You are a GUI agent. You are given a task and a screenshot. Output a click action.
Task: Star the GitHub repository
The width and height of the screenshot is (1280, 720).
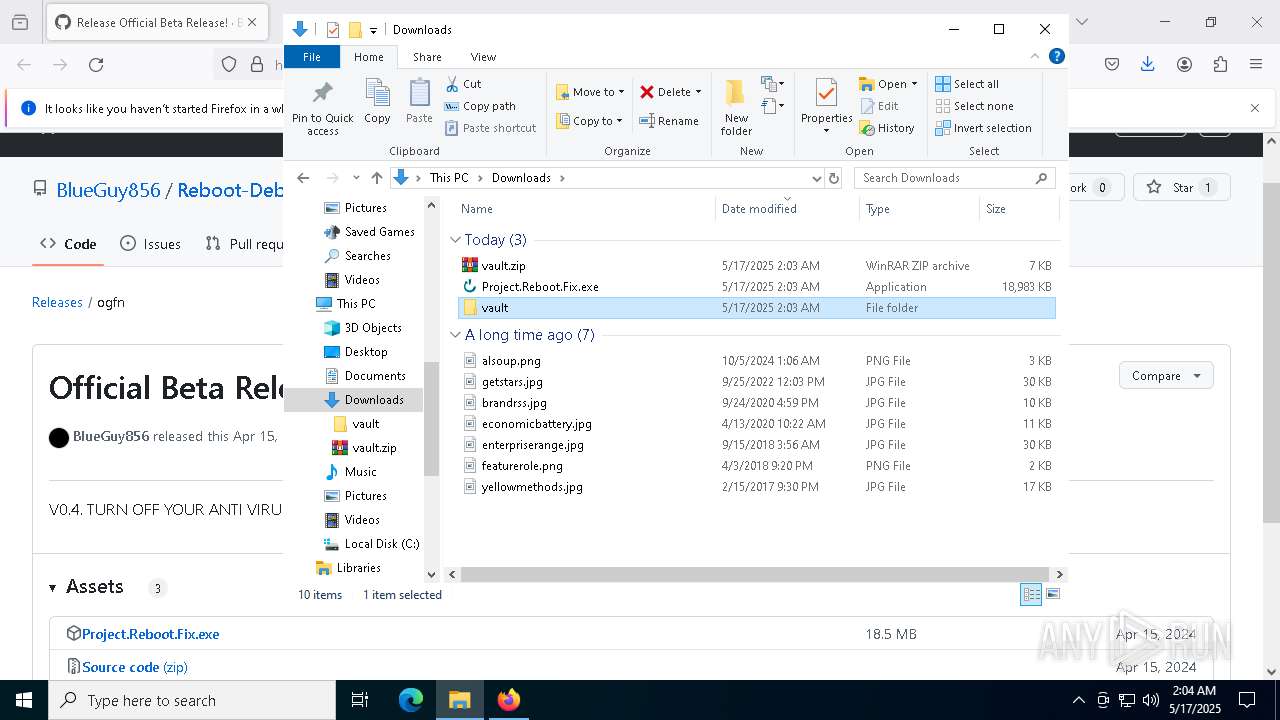pos(1181,187)
